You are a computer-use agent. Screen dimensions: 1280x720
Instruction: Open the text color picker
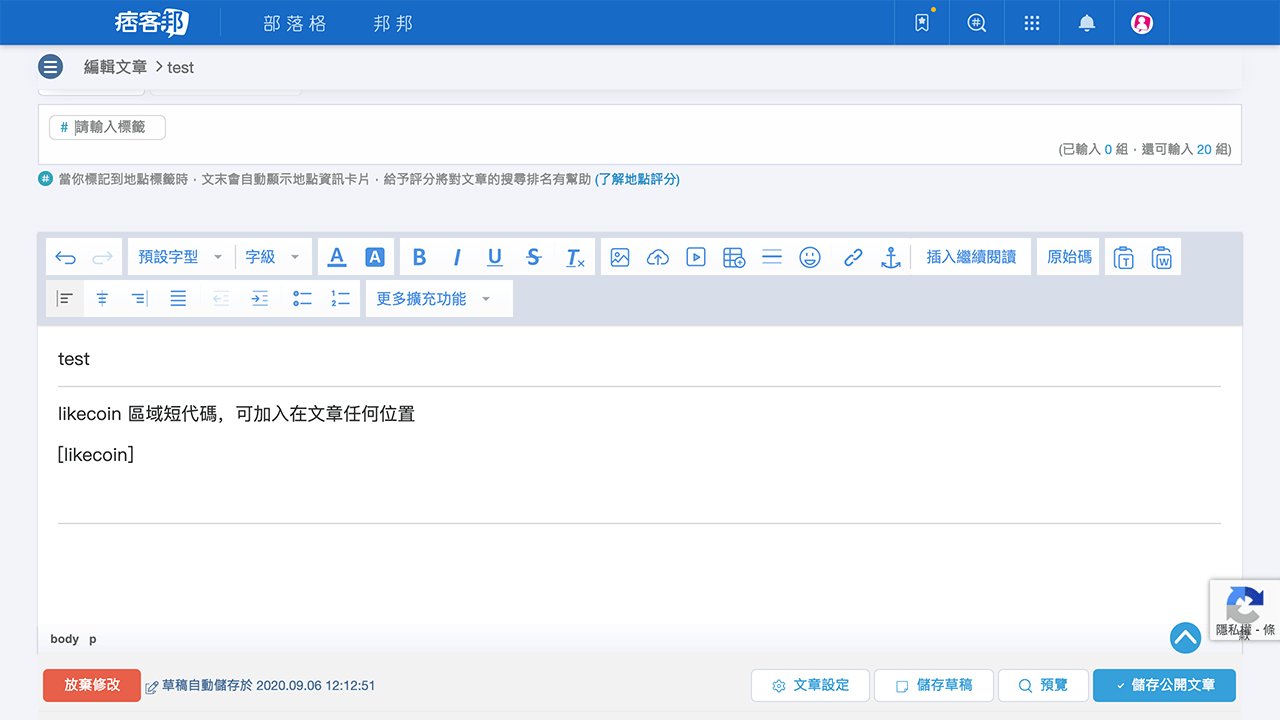coord(336,257)
